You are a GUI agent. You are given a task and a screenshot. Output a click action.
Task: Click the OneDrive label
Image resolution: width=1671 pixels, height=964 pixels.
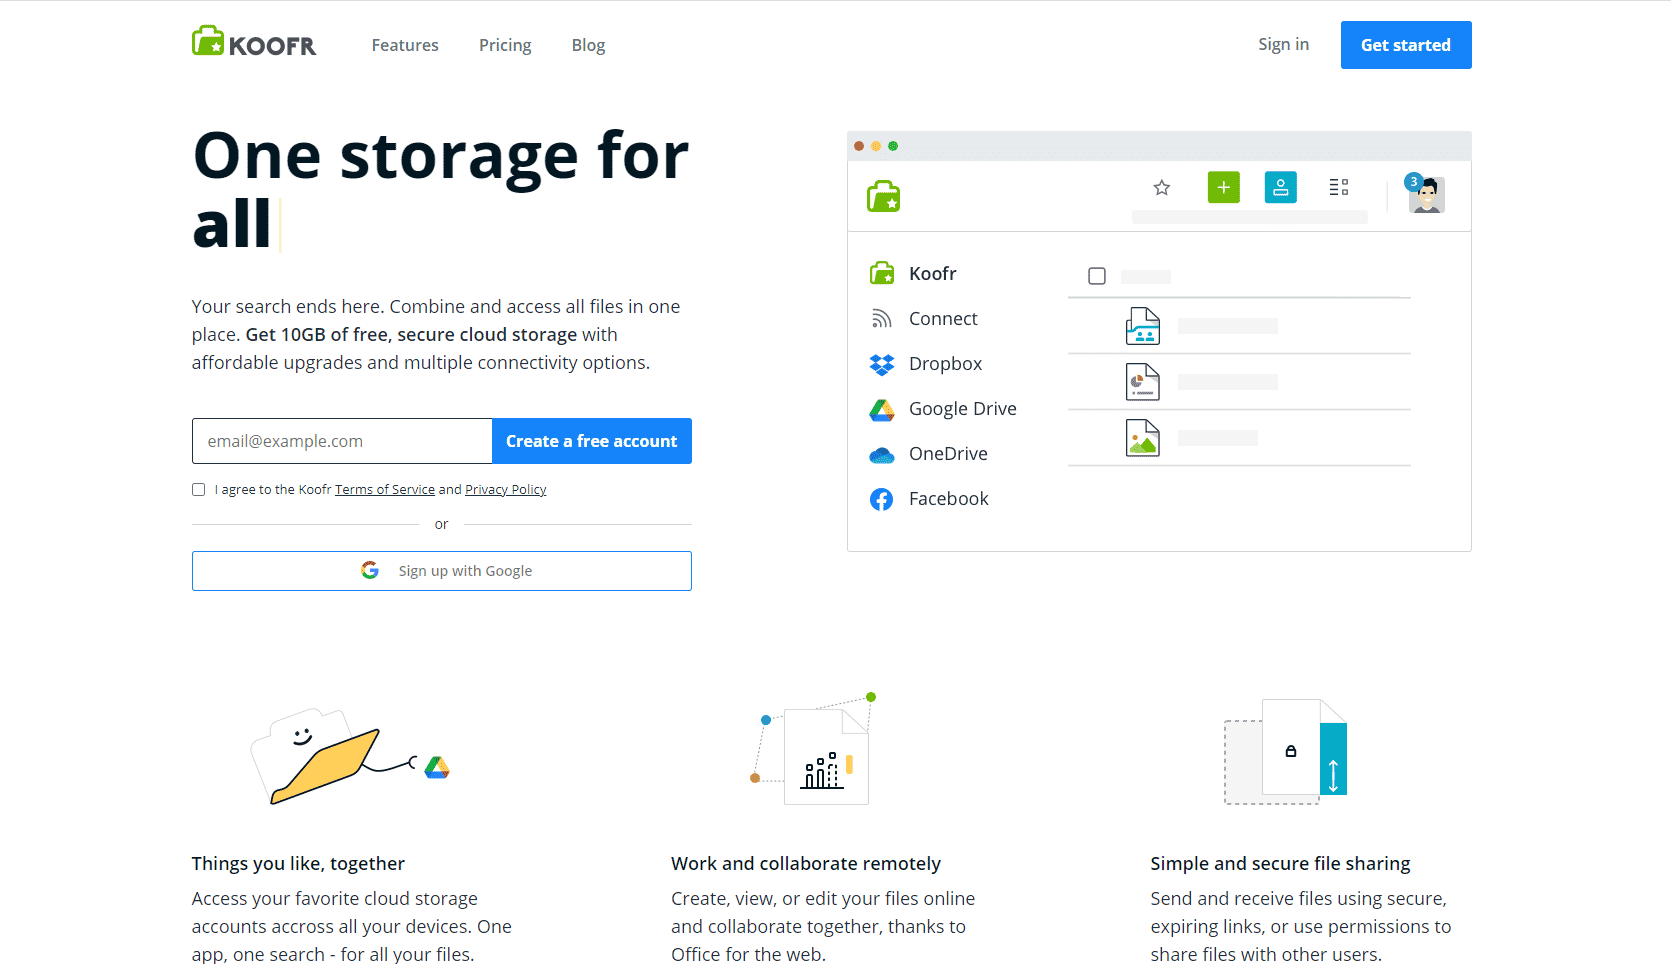(x=948, y=453)
